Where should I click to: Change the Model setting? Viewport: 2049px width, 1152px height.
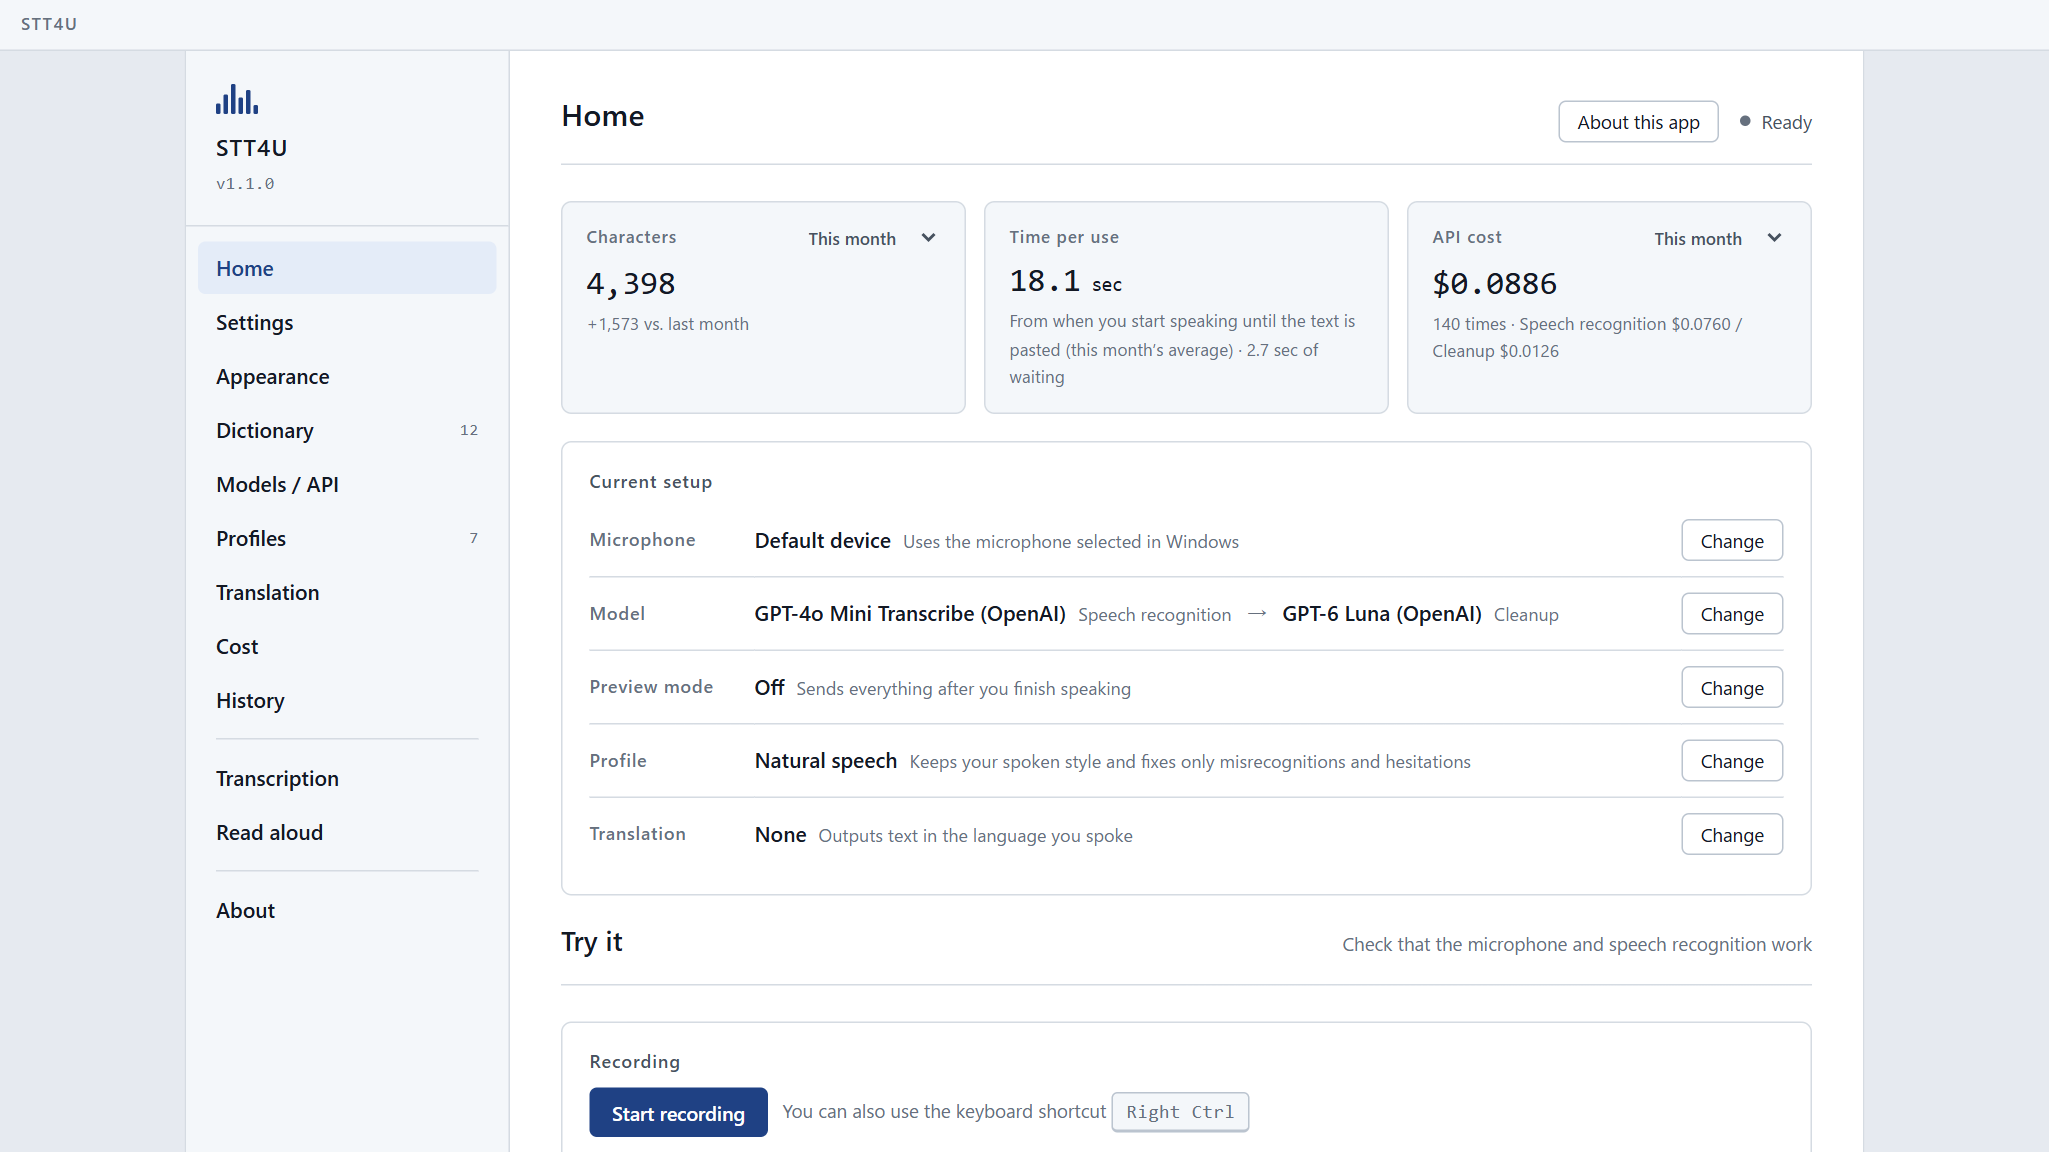pos(1732,614)
